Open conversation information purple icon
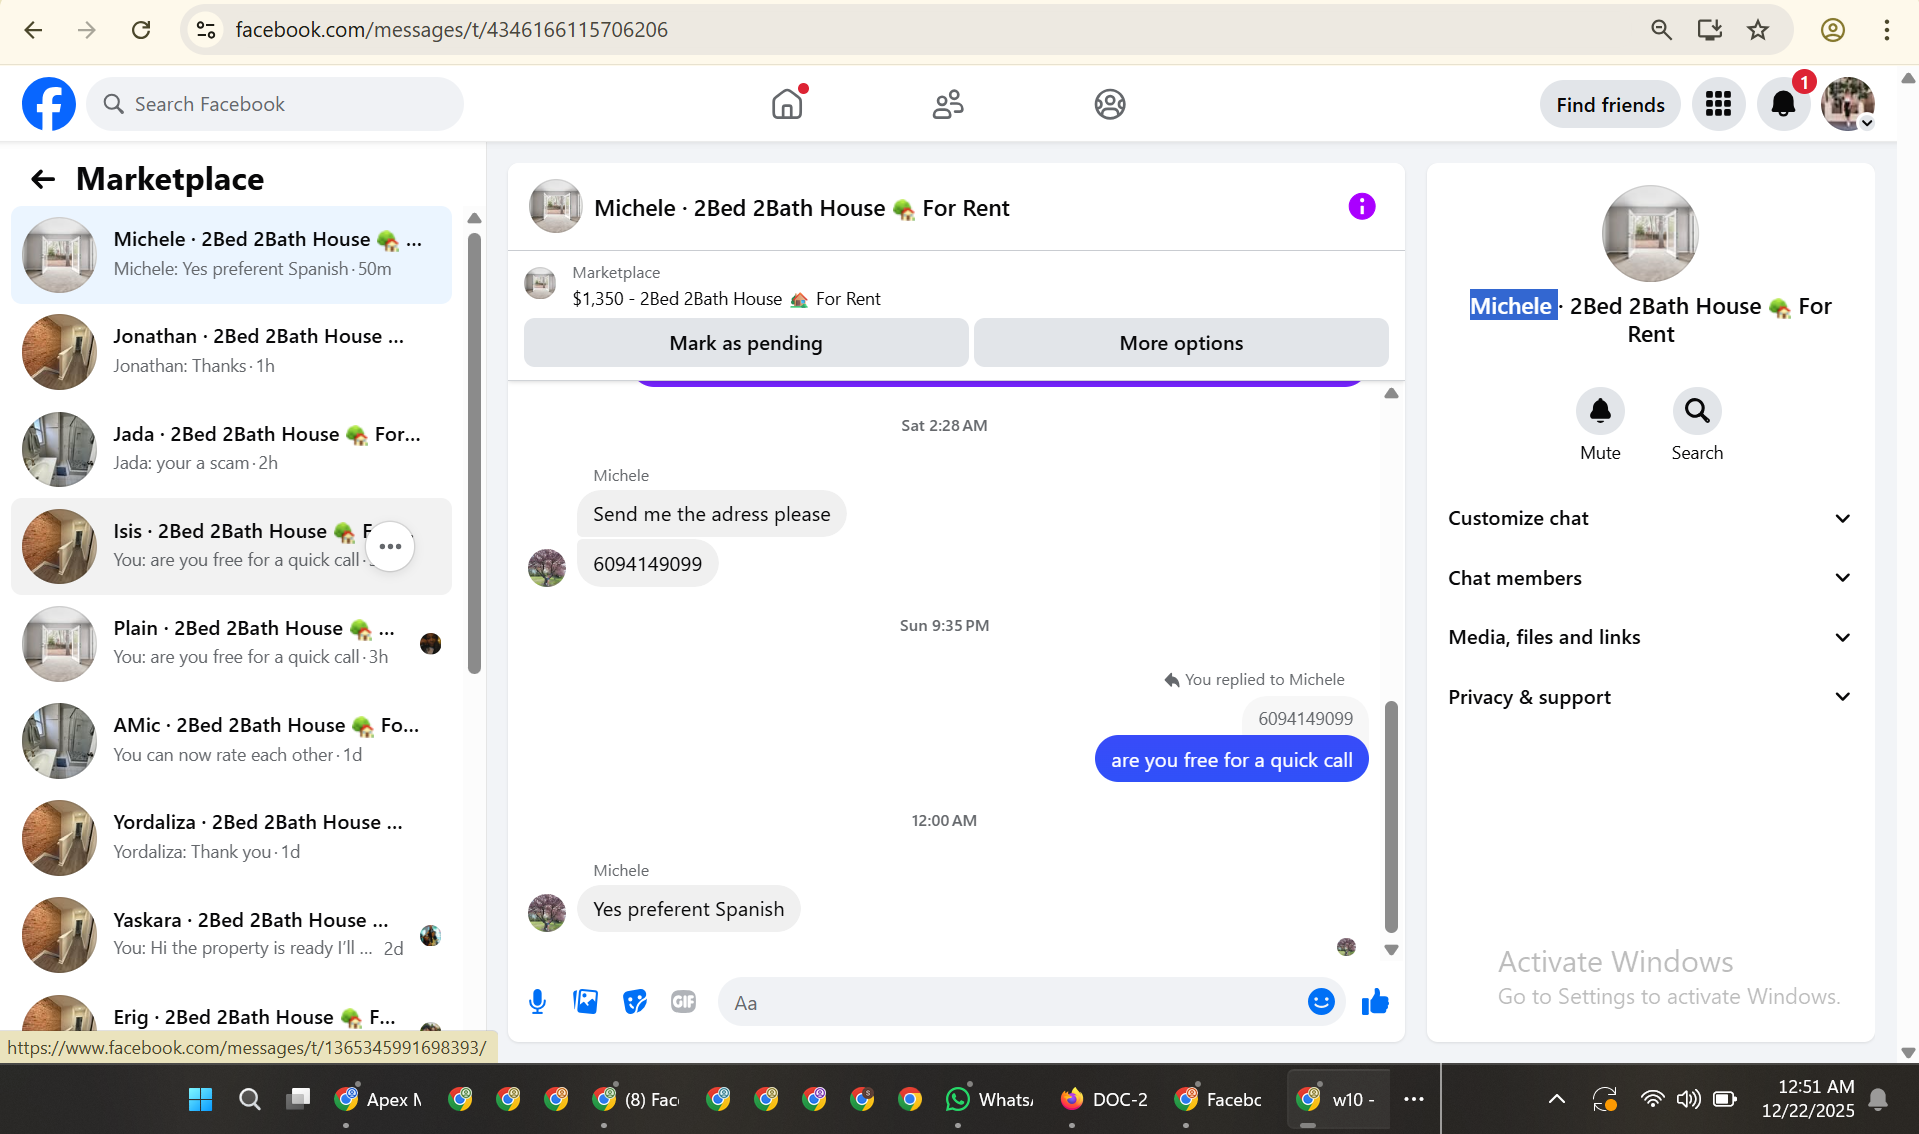Viewport: 1919px width, 1134px height. [1362, 207]
